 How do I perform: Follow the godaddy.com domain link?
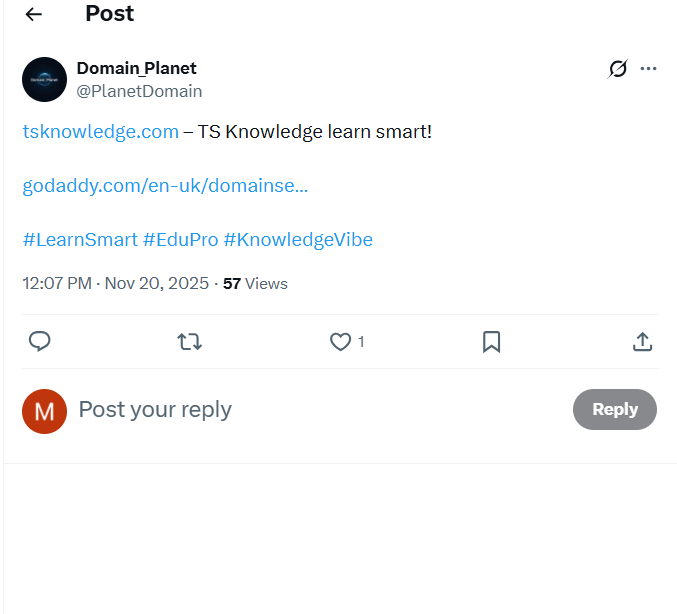[x=165, y=185]
